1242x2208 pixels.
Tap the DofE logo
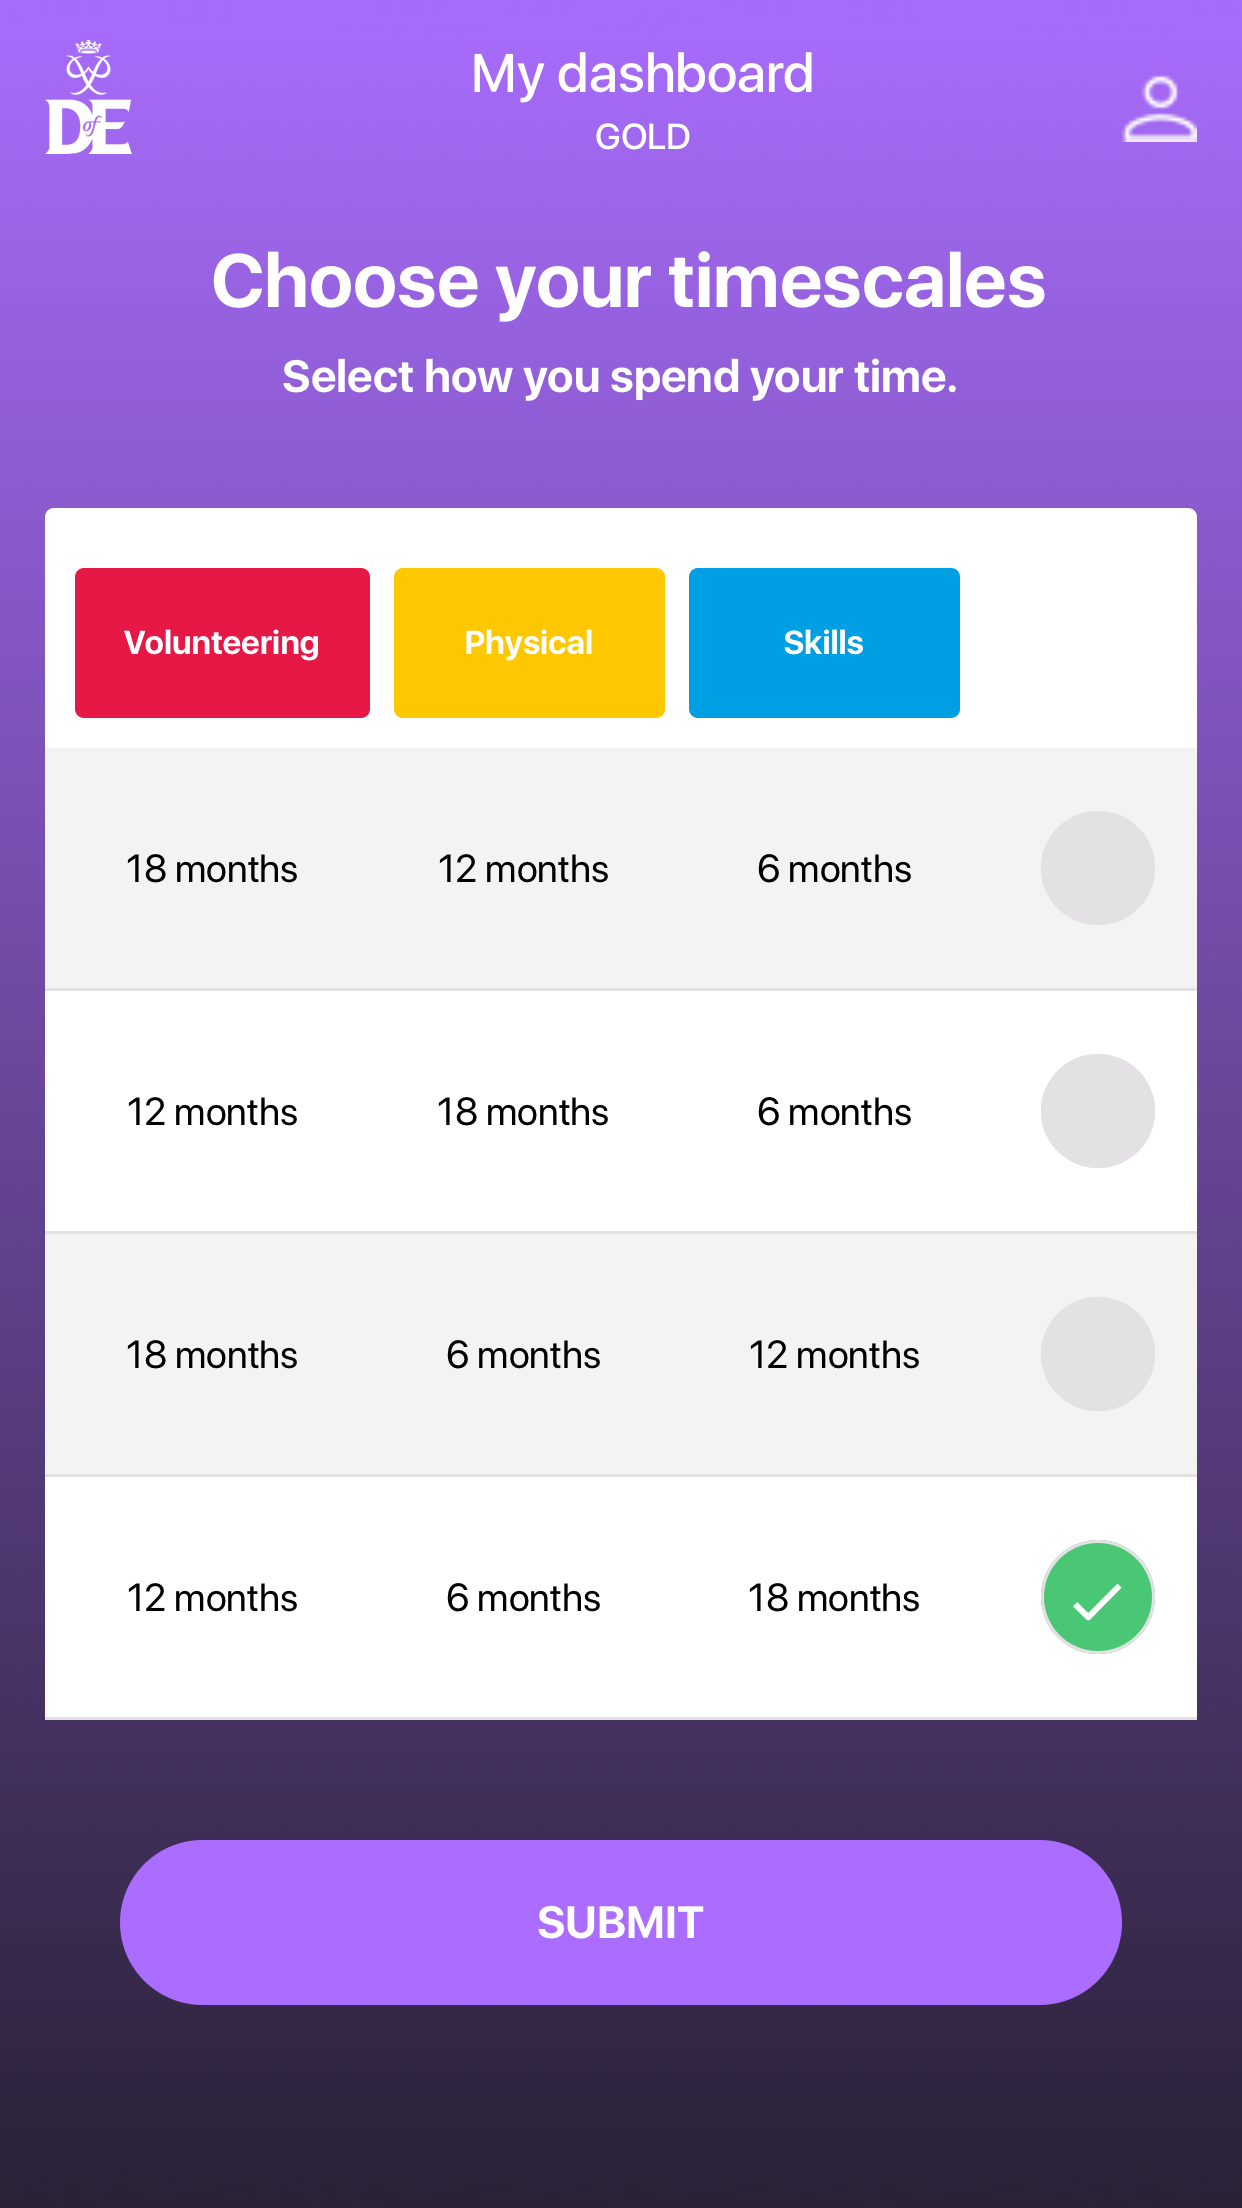coord(89,99)
